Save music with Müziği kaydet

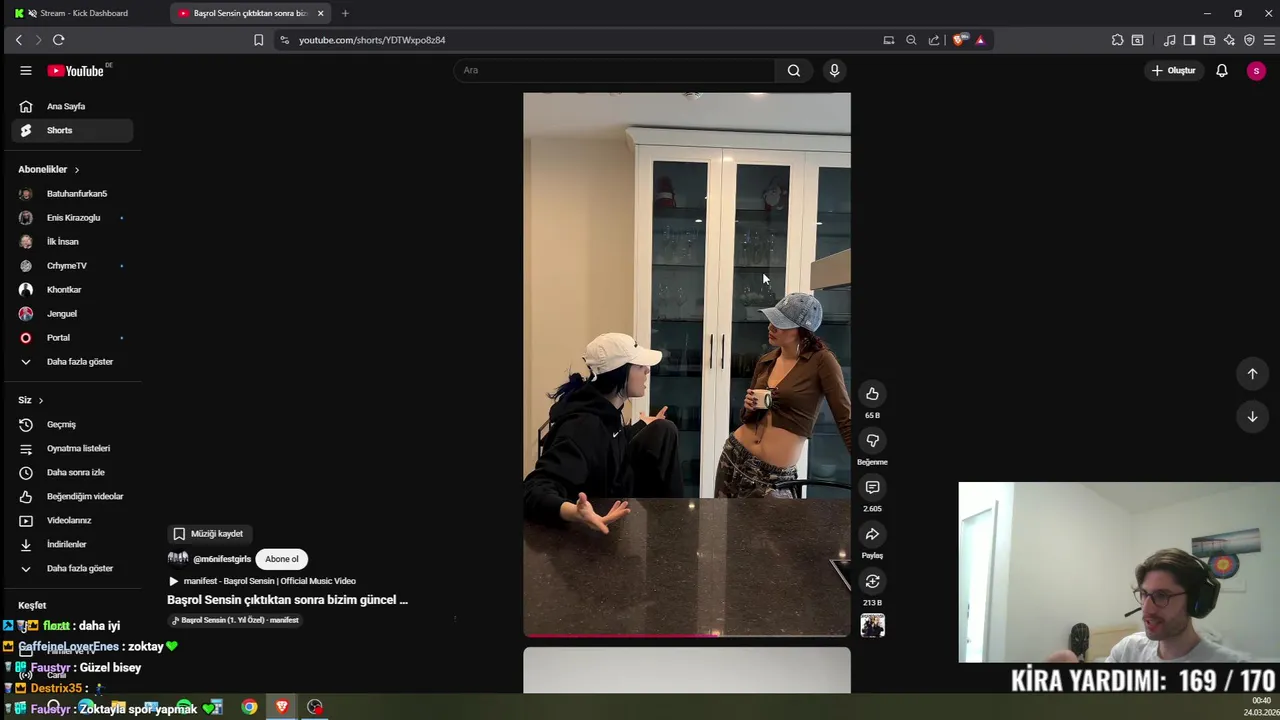(x=208, y=534)
